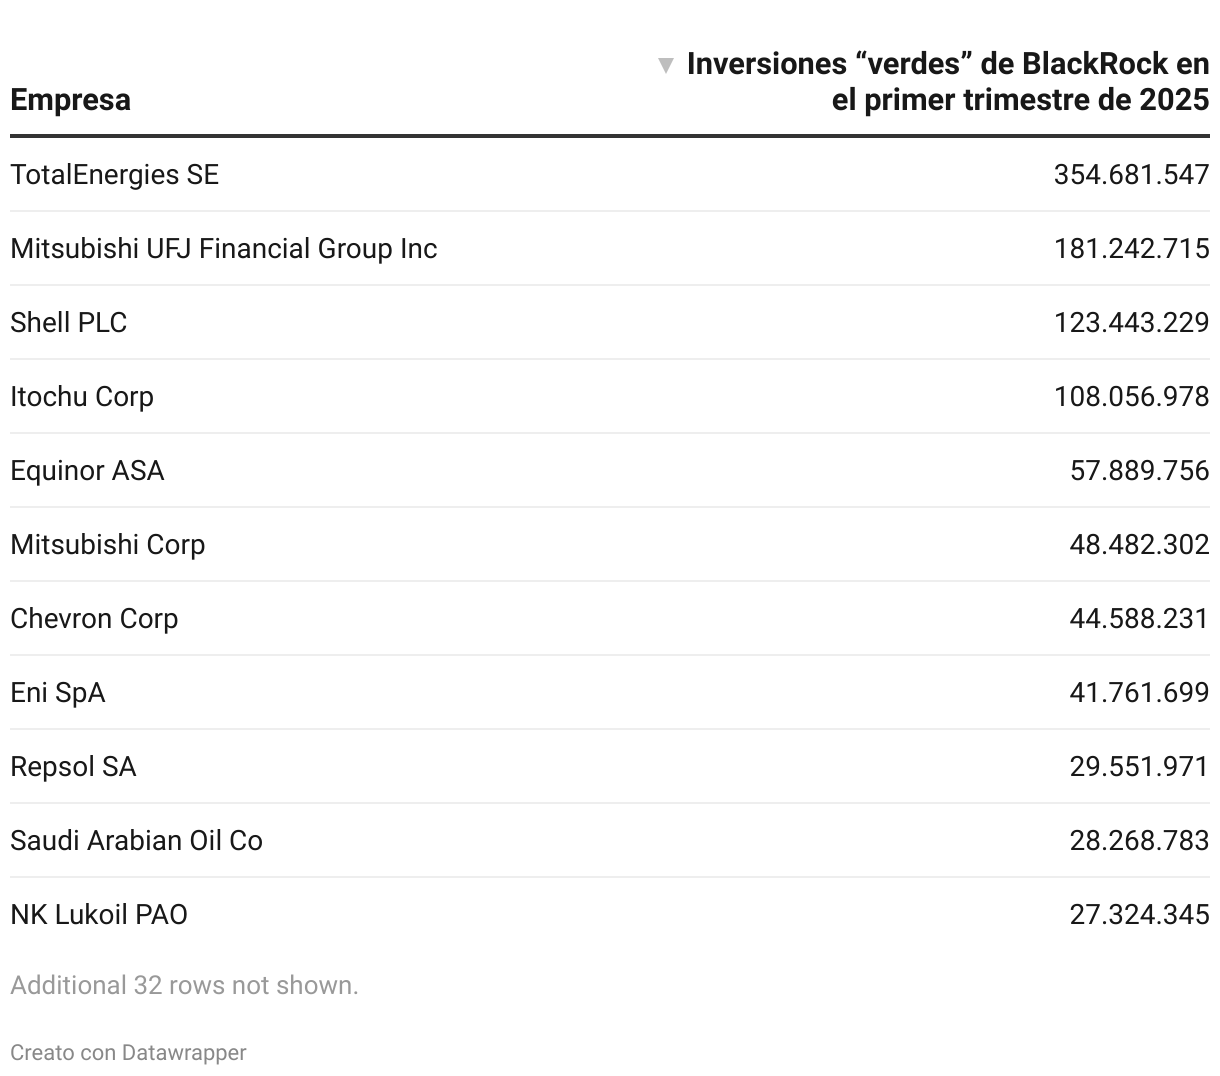Sort by Inversiones verdes de BlackRock header
Screen dimensions: 1220x1076
click(x=947, y=82)
